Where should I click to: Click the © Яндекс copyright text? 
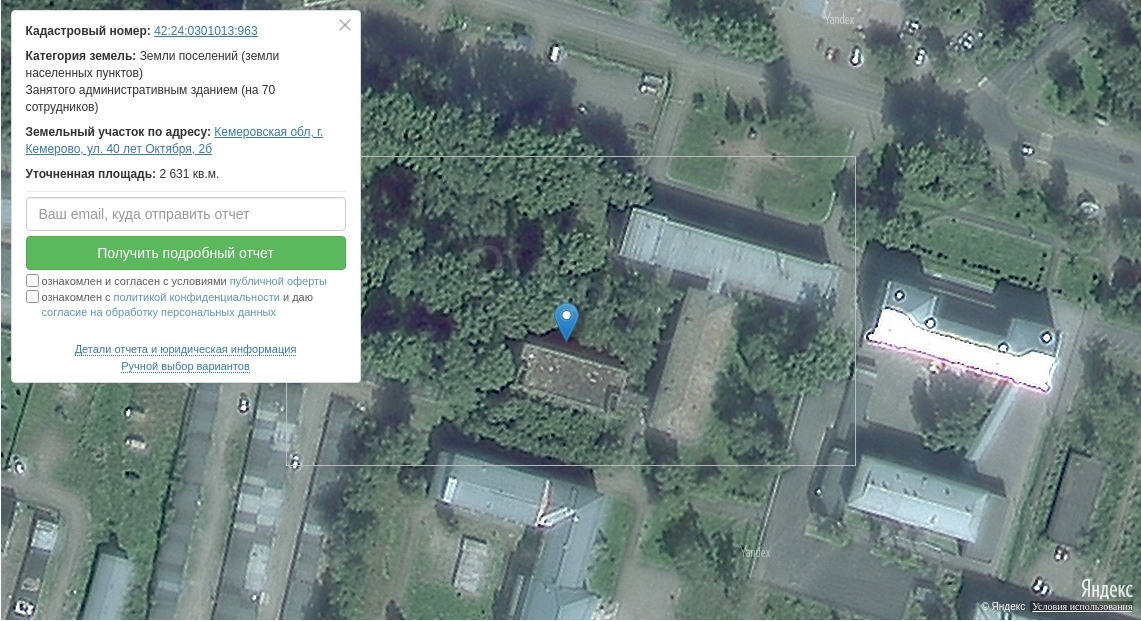click(x=1003, y=607)
